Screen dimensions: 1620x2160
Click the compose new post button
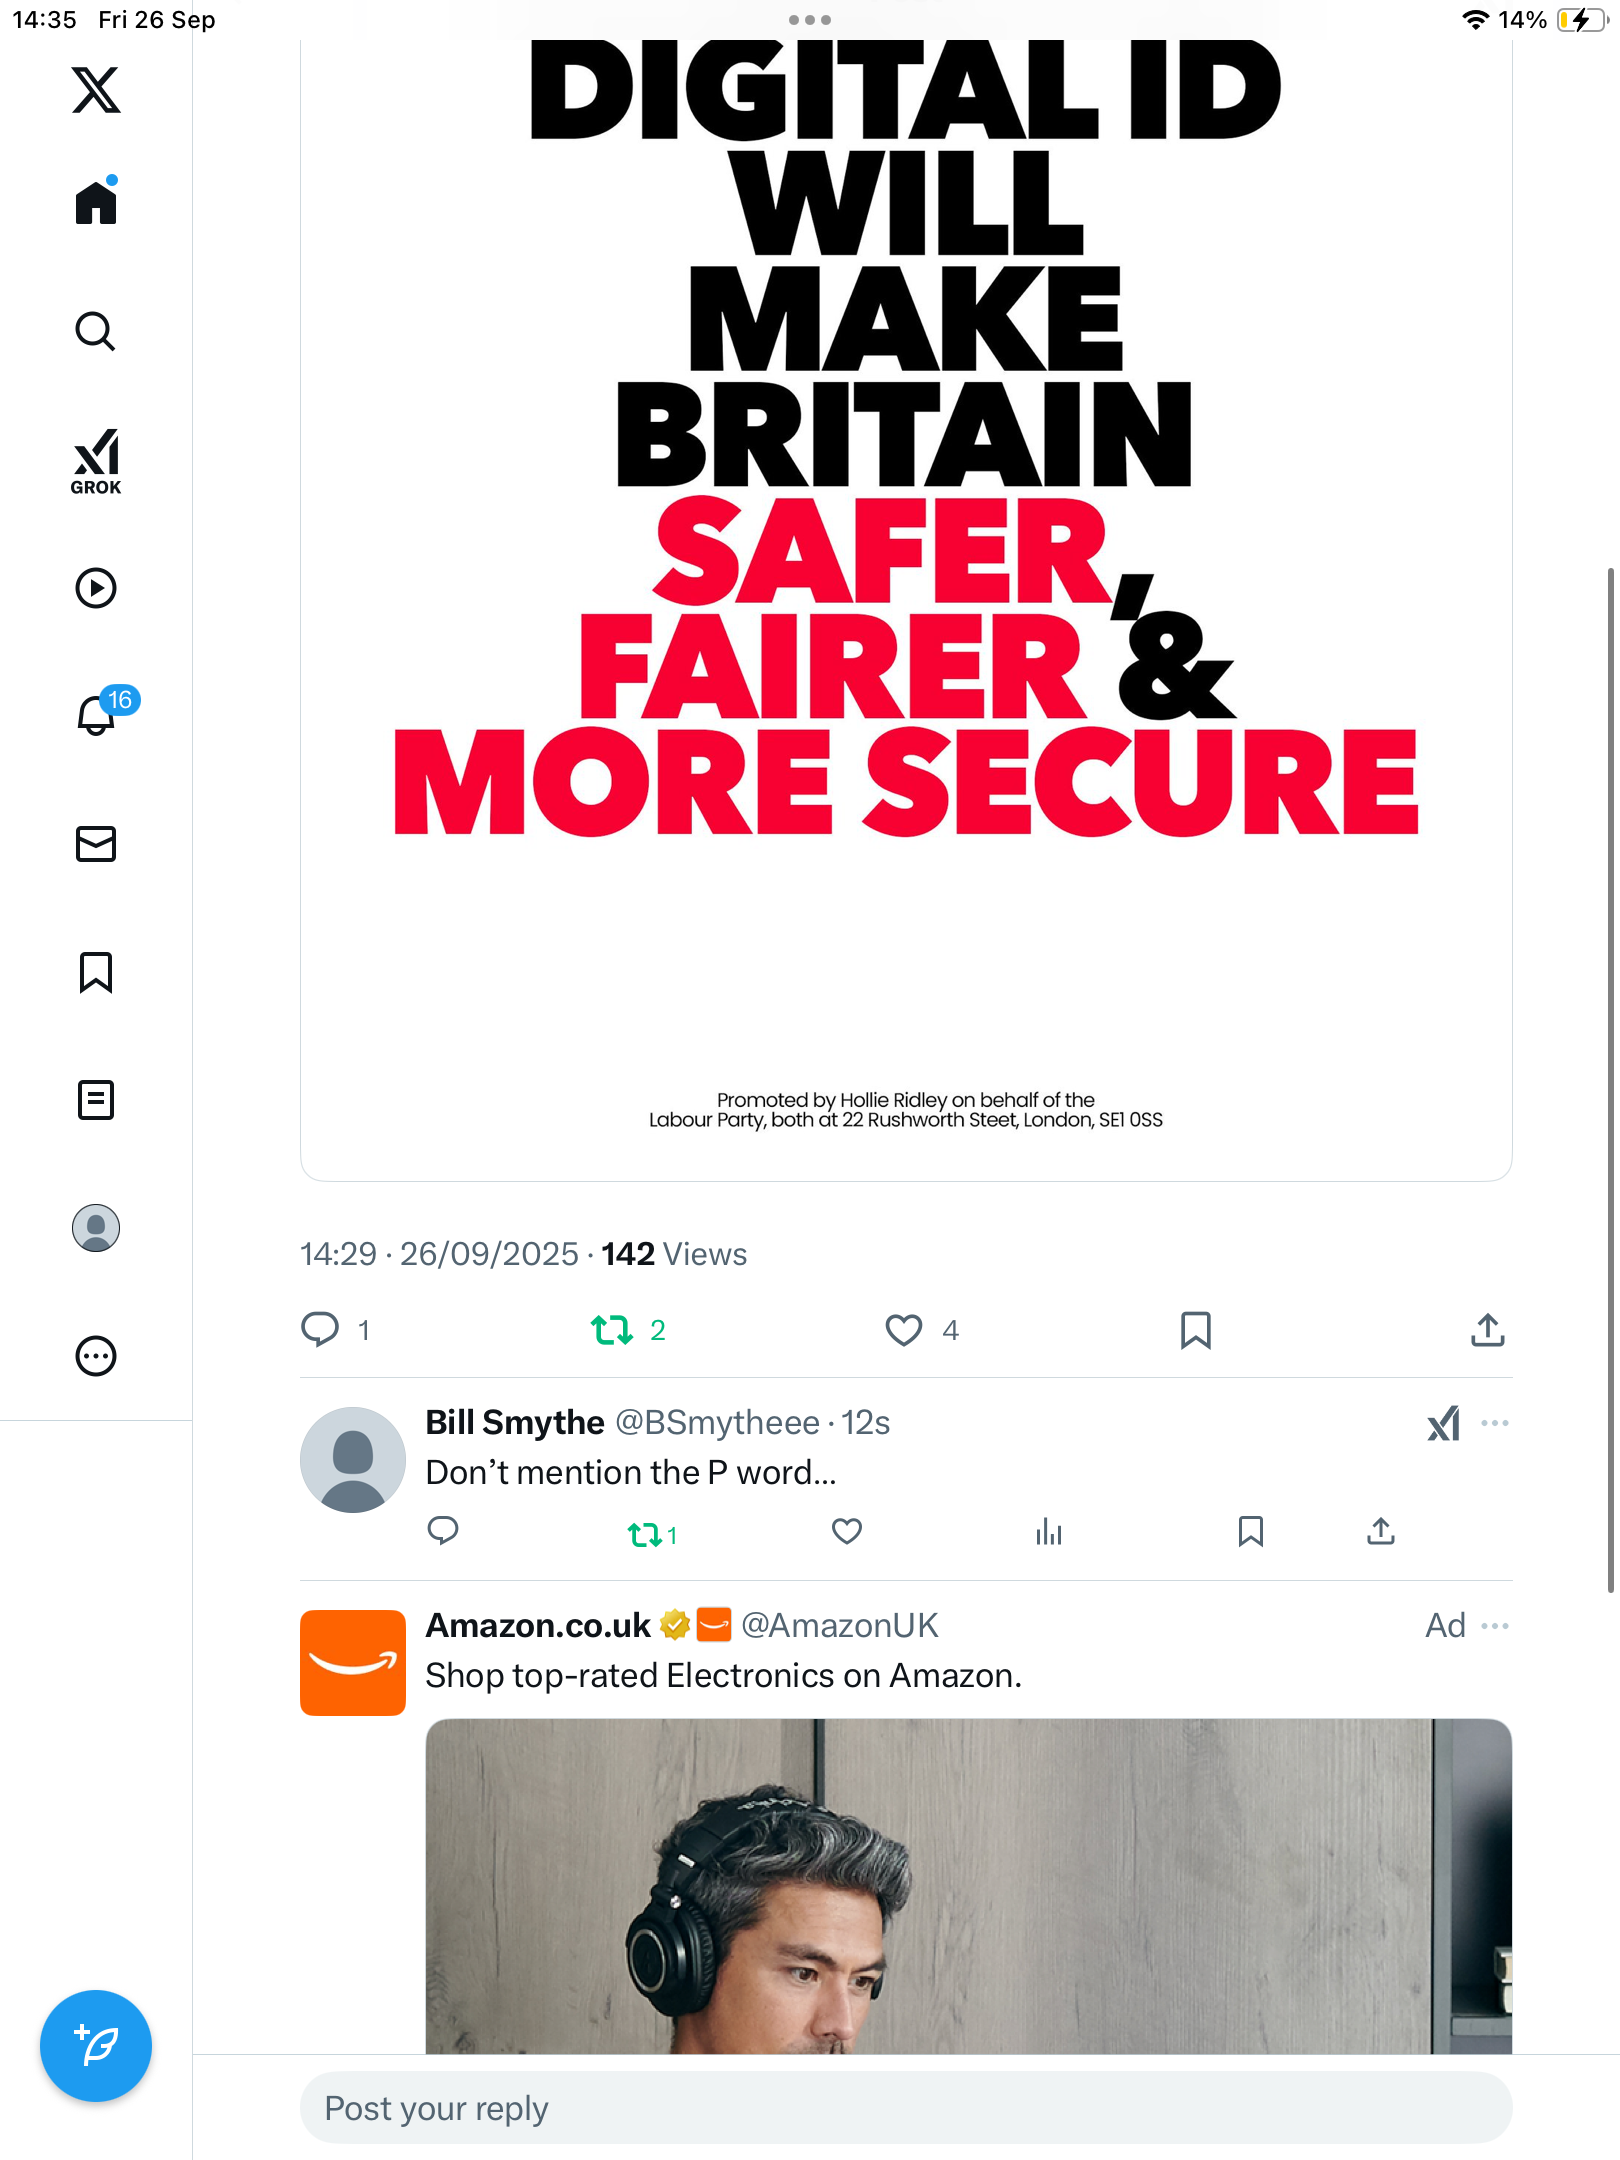pos(96,2045)
